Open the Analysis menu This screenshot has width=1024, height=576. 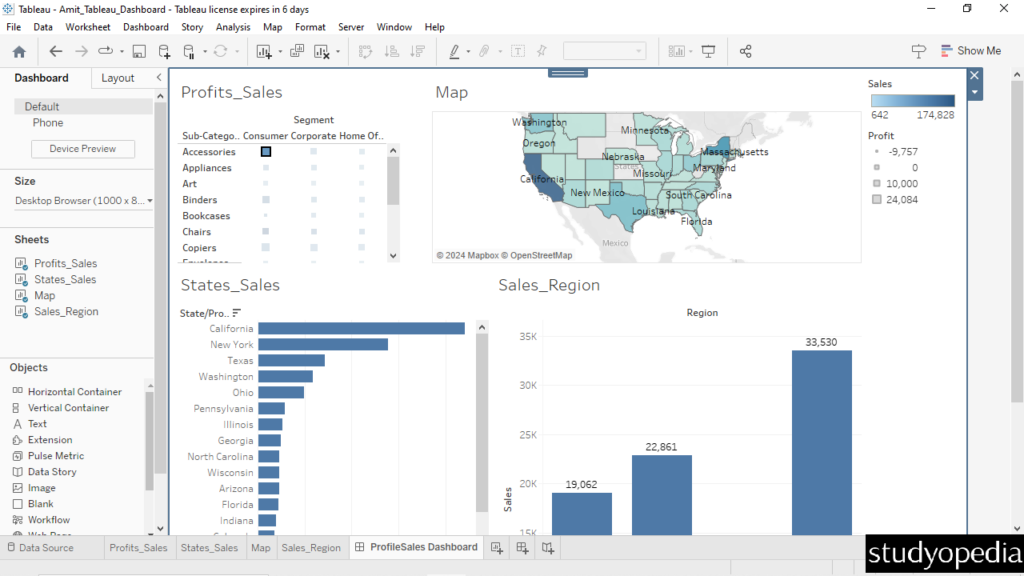point(233,27)
